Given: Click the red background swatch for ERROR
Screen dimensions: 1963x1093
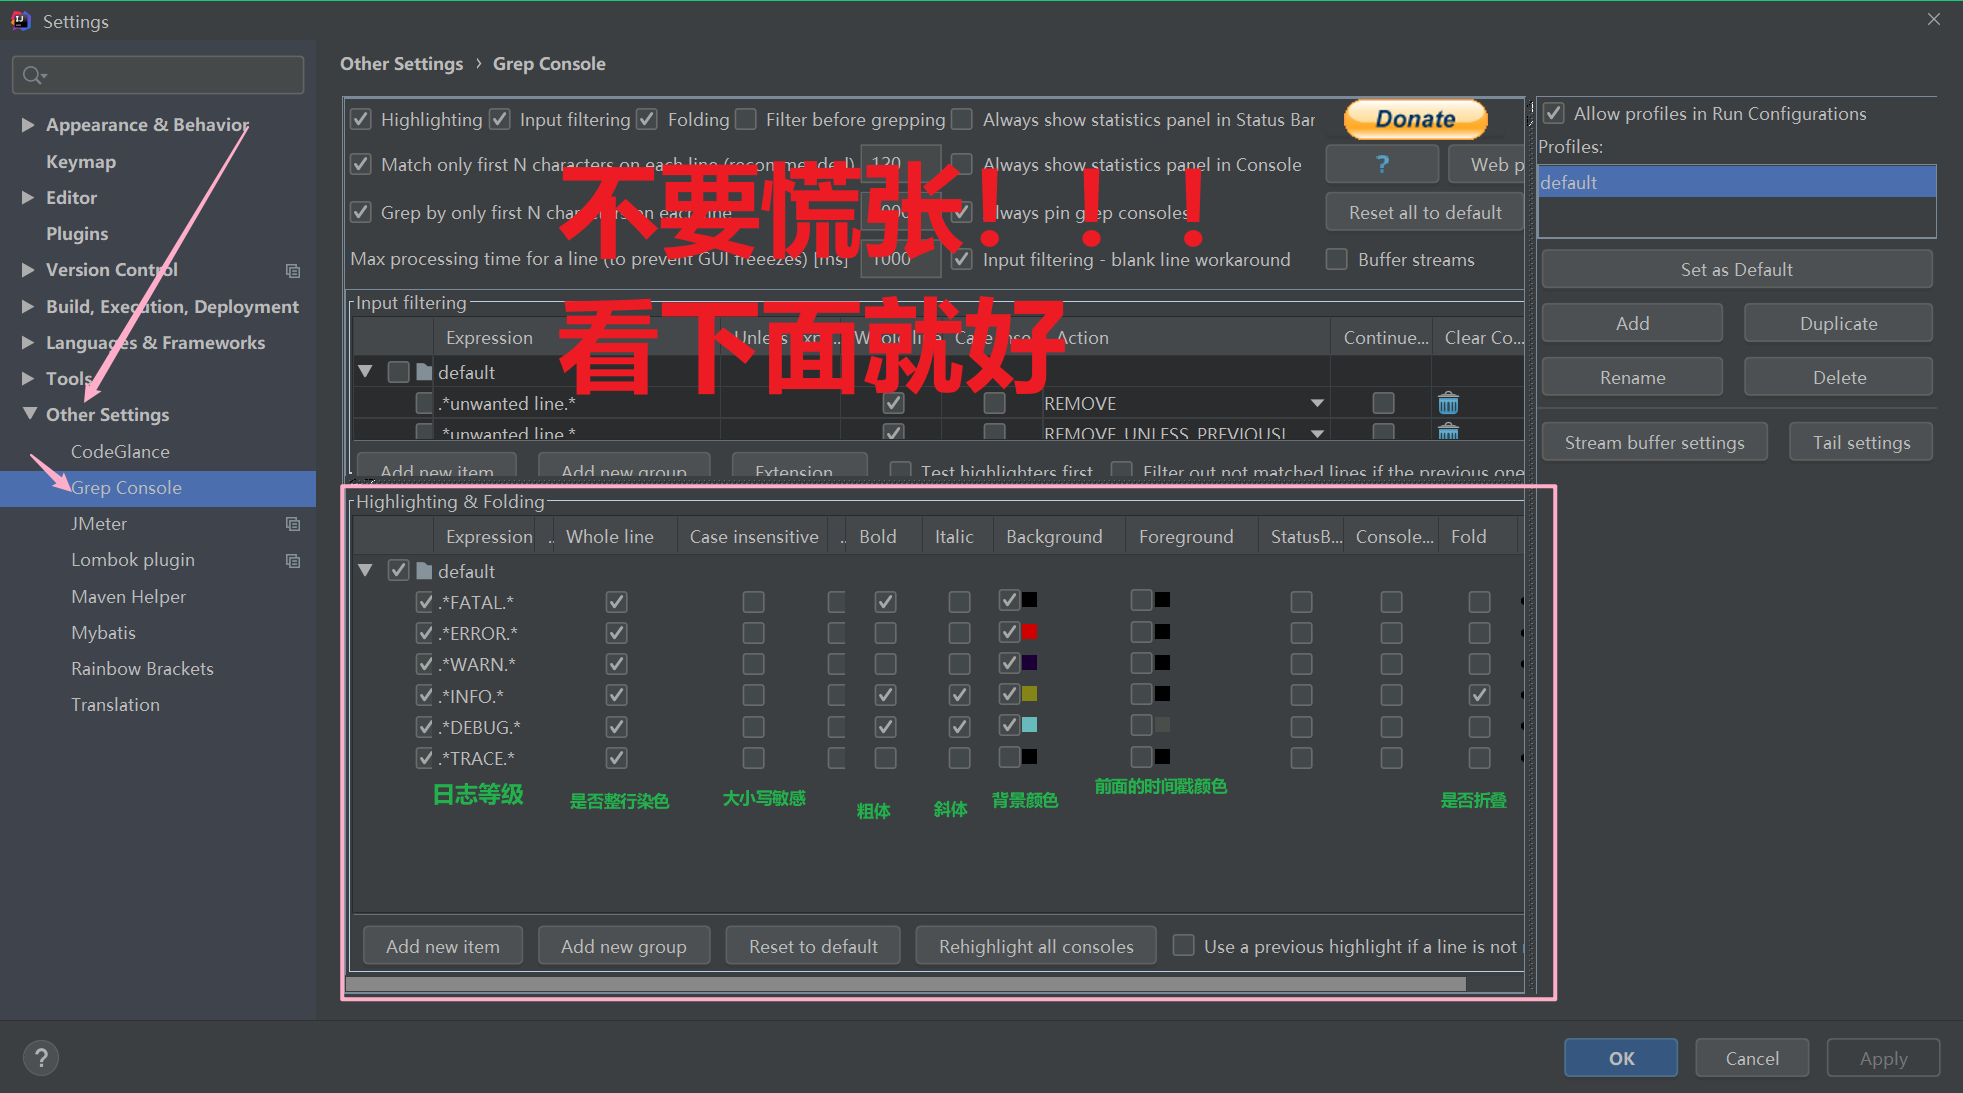Looking at the screenshot, I should [x=1030, y=632].
